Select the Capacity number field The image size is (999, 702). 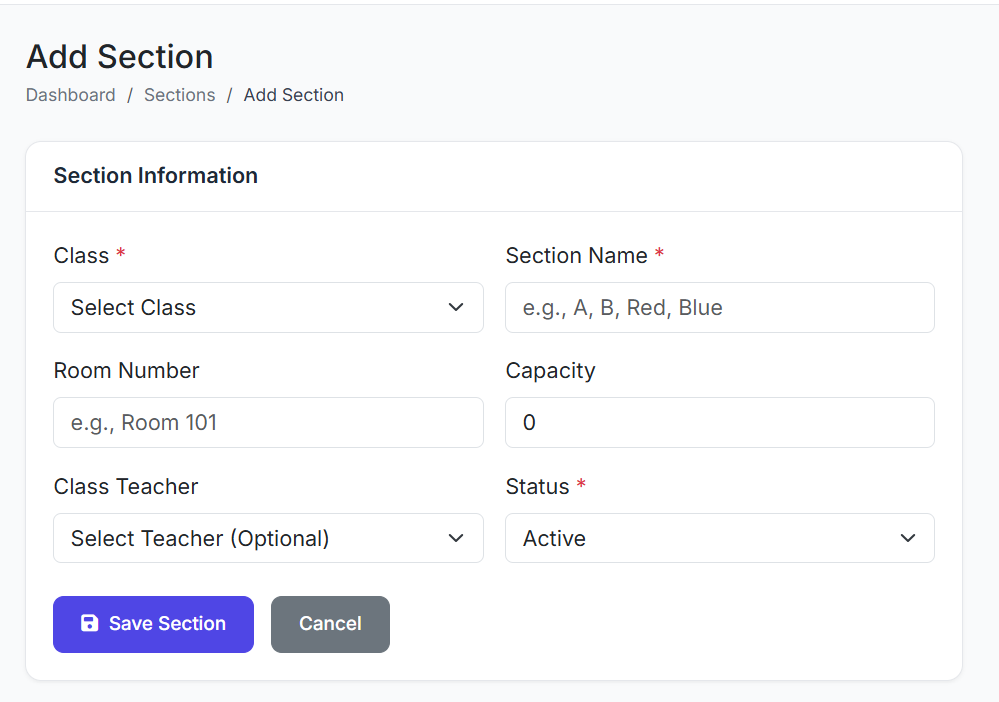pyautogui.click(x=719, y=422)
